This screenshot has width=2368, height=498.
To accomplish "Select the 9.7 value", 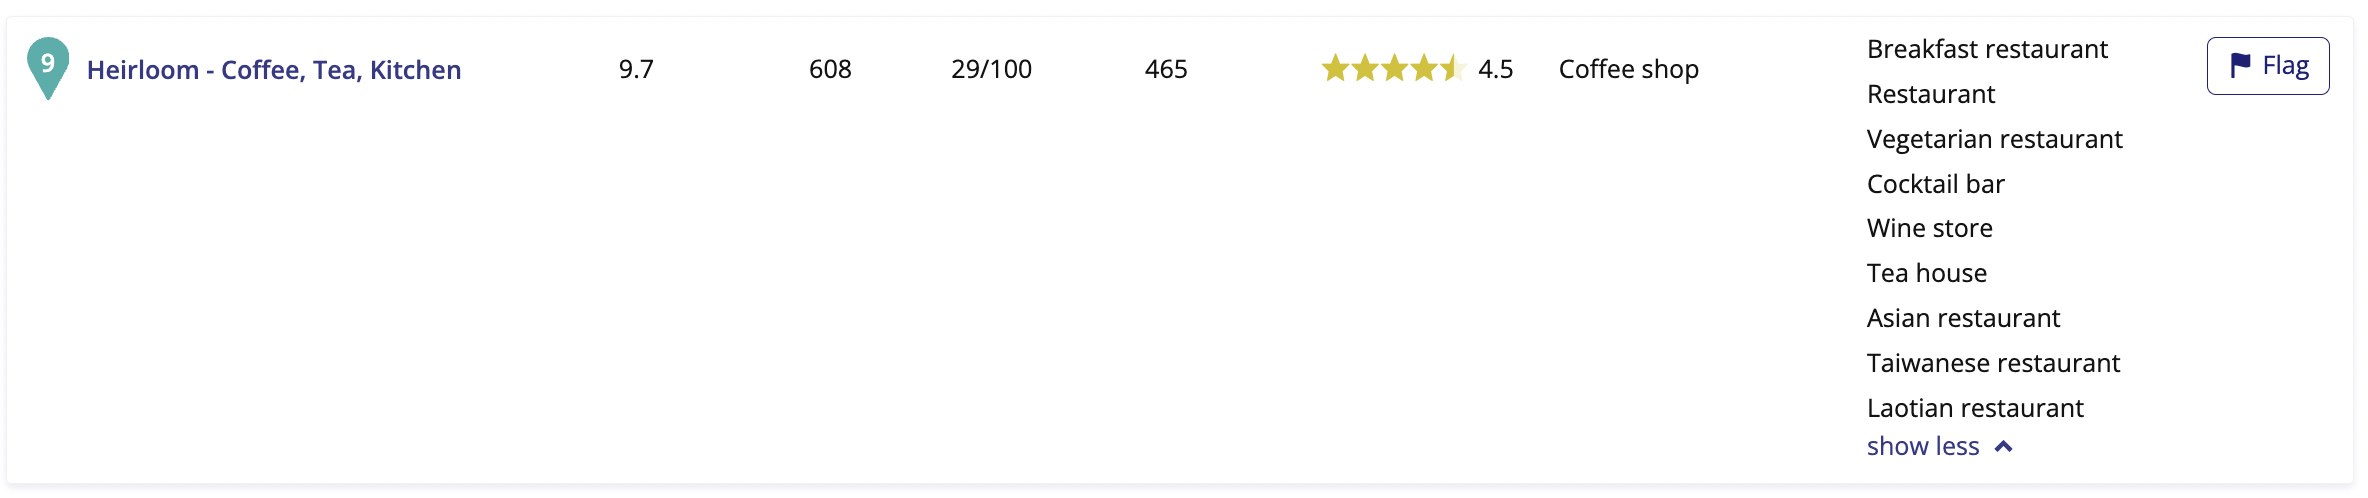I will point(636,69).
